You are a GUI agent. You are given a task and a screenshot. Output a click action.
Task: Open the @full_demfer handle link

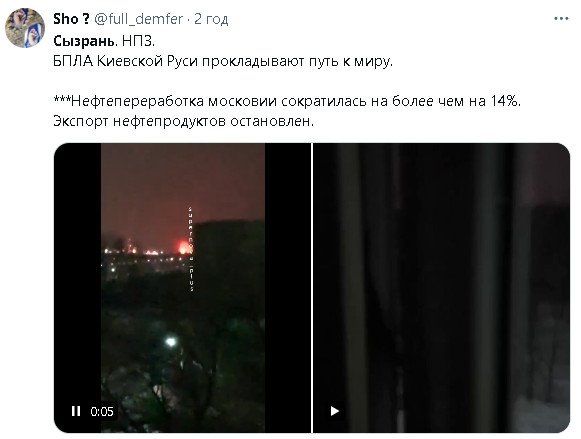(x=139, y=19)
